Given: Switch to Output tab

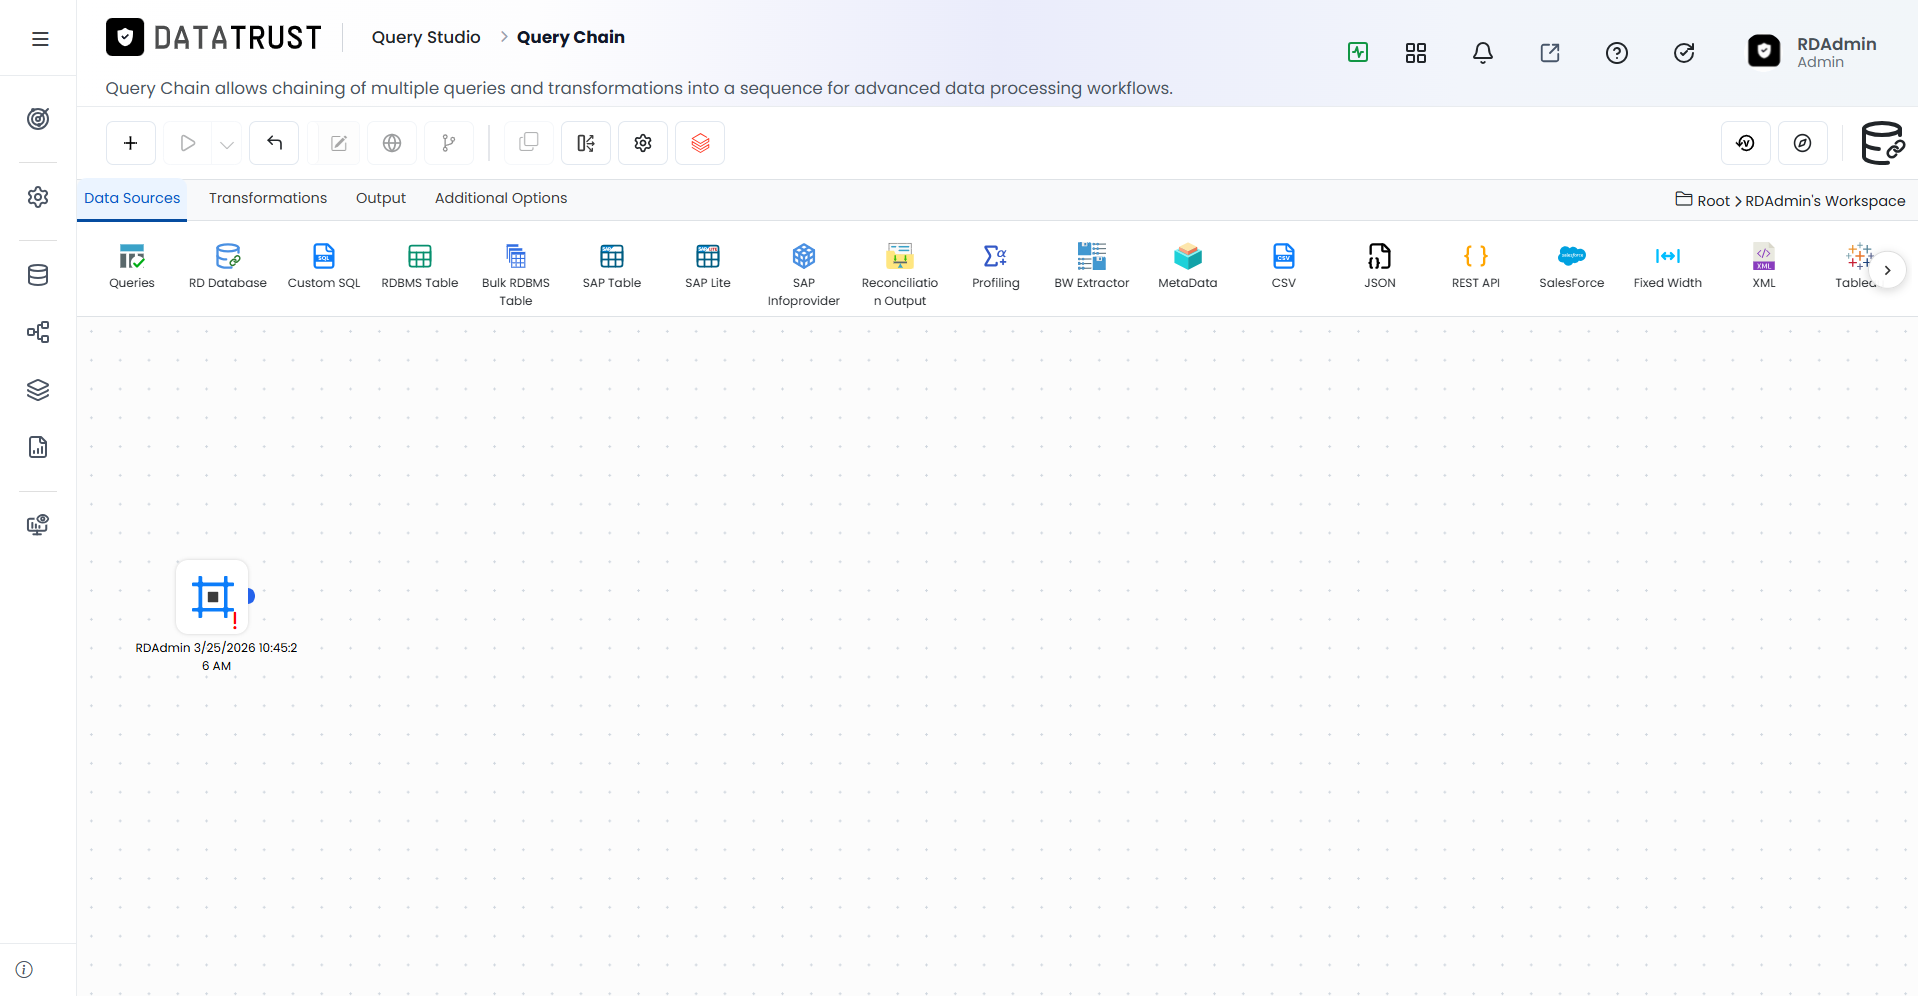Looking at the screenshot, I should coord(381,198).
